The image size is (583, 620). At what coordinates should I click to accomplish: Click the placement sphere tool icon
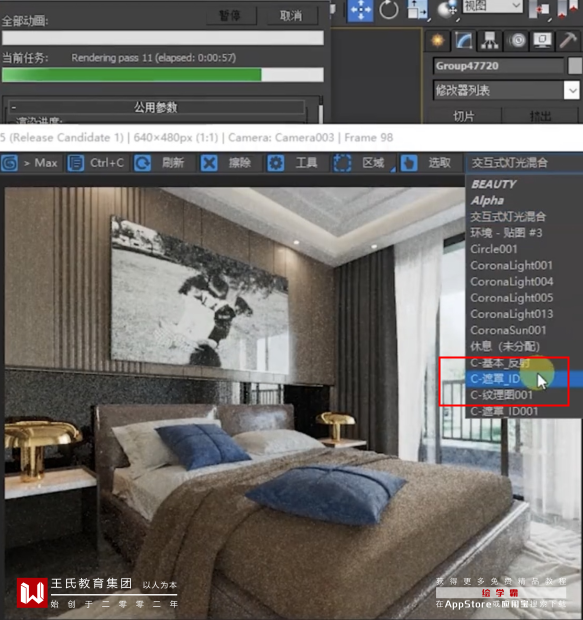coord(447,9)
